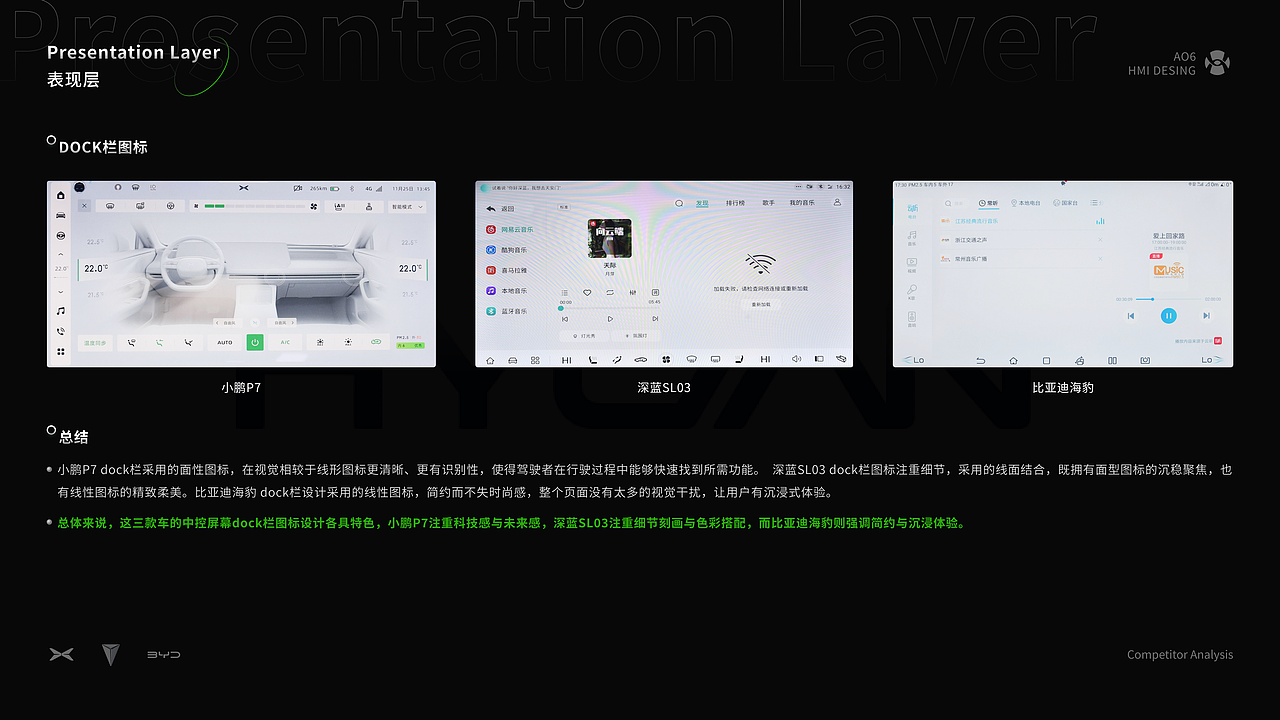This screenshot has height=720, width=1280.
Task: Select right 22.0℃ passenger temperature in Xpeng
Action: pyautogui.click(x=410, y=269)
